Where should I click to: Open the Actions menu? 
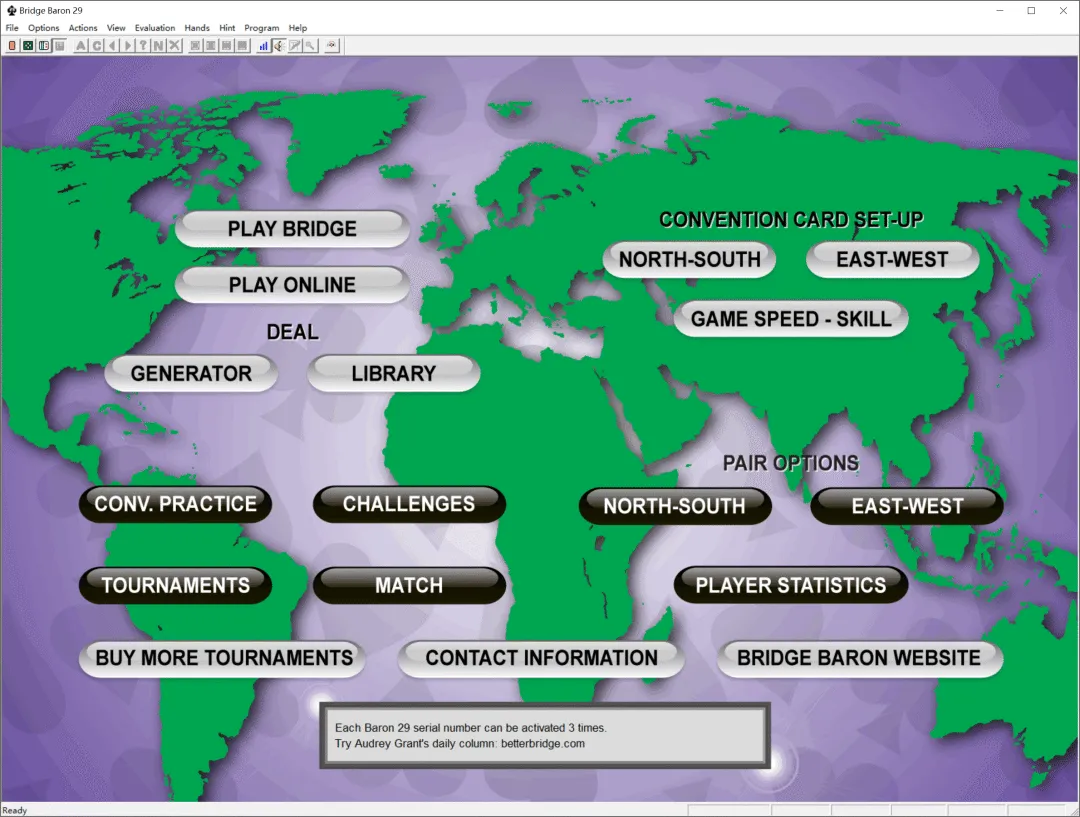tap(83, 28)
